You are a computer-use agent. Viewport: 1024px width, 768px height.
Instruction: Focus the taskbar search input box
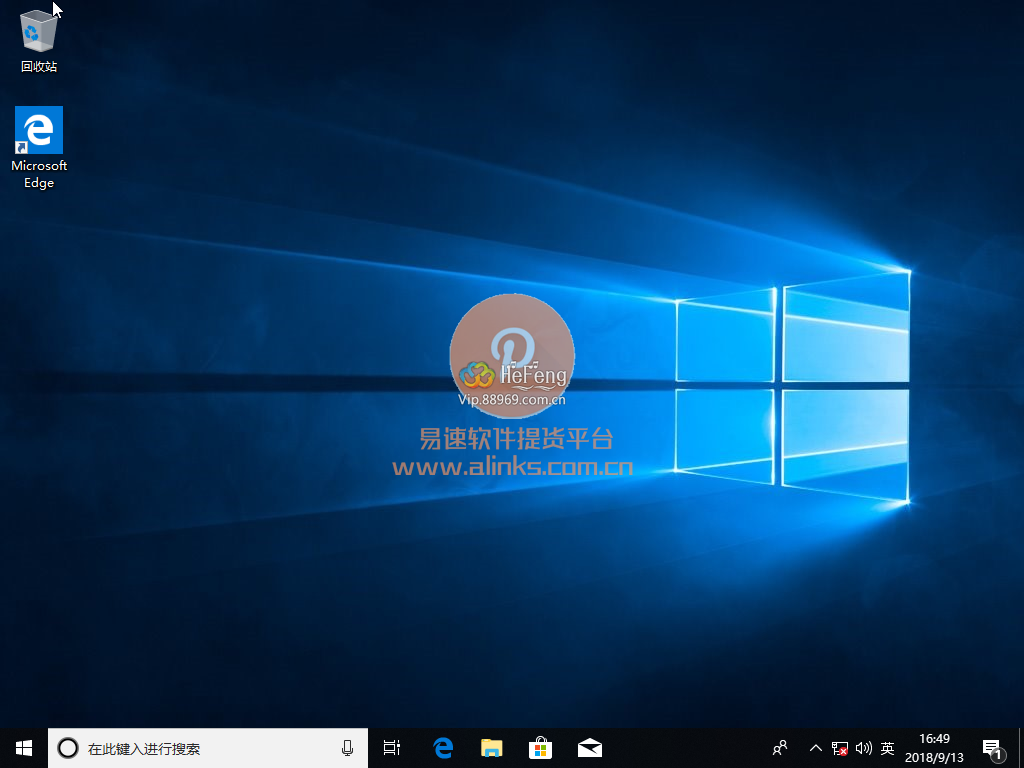click(208, 748)
